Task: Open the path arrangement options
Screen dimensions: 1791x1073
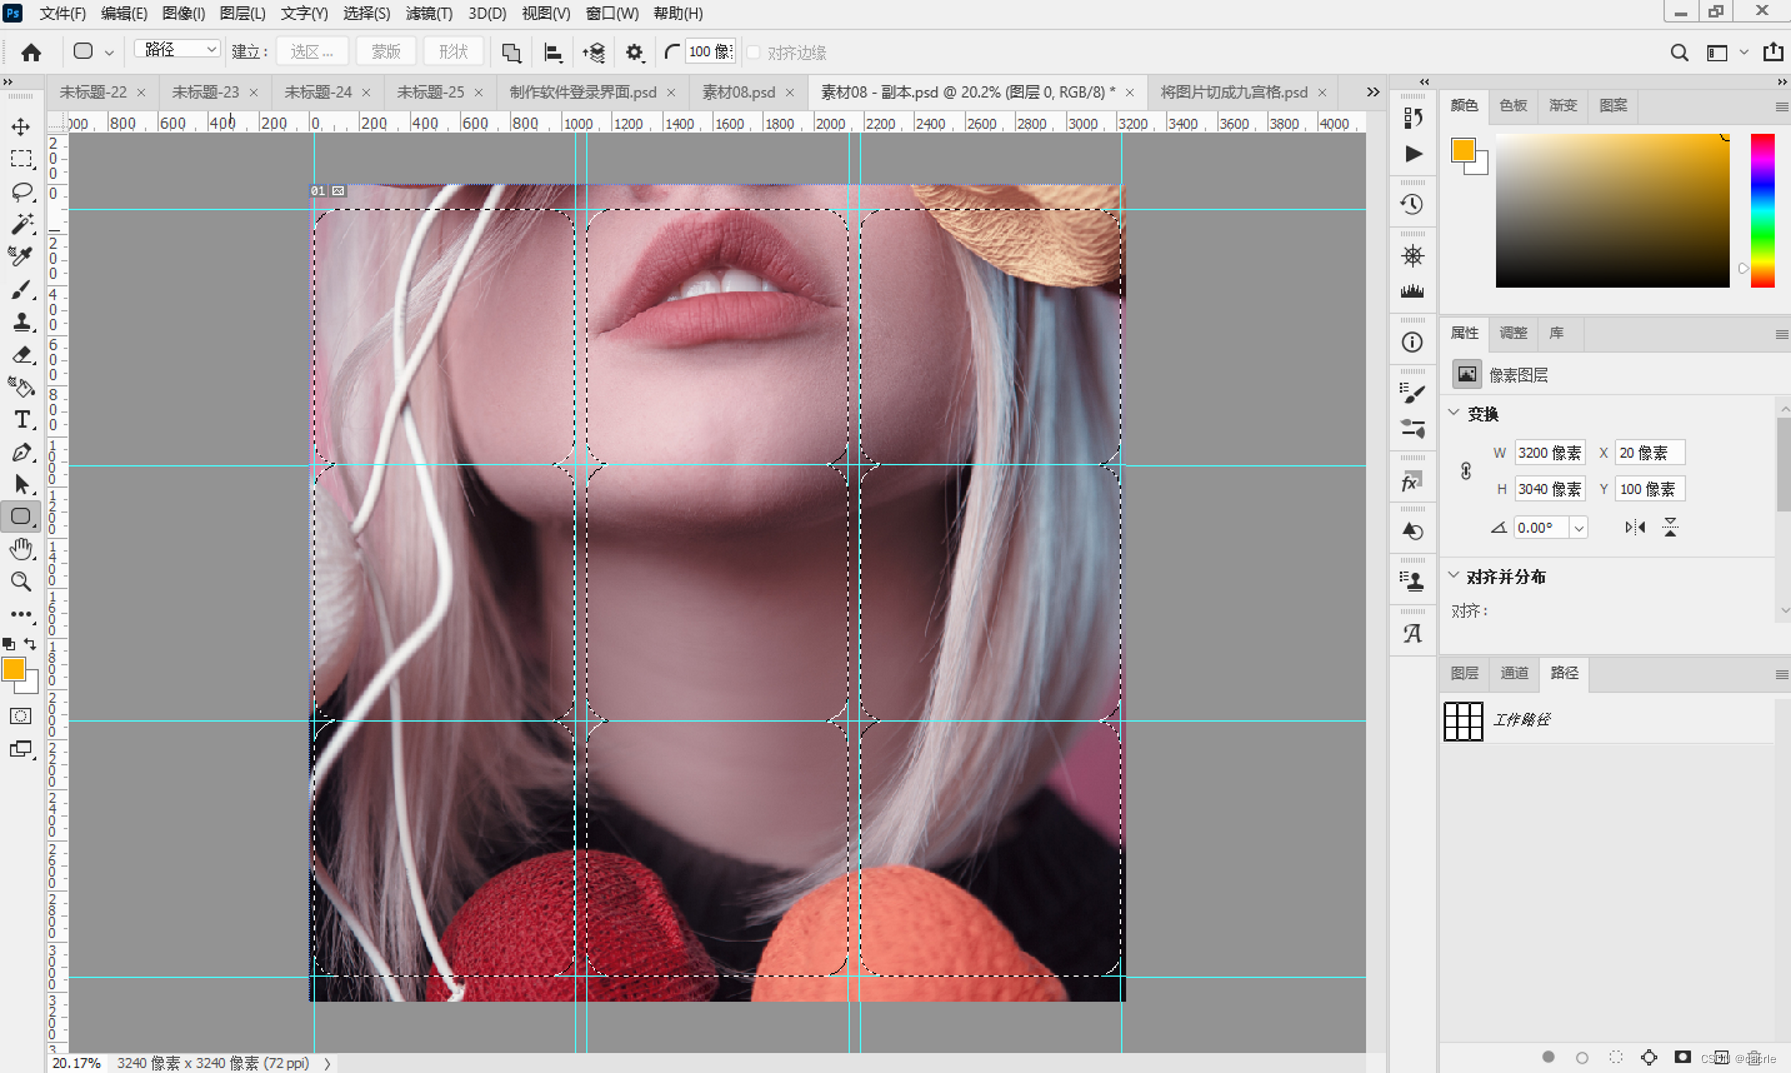Action: 593,52
